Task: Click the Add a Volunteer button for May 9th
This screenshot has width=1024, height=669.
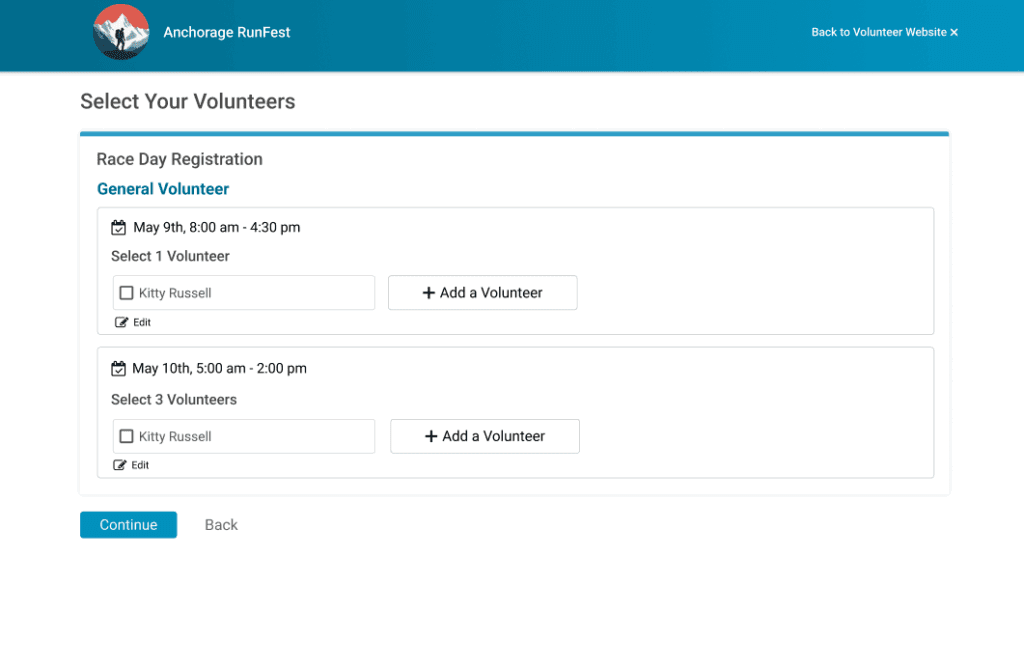Action: pyautogui.click(x=482, y=293)
